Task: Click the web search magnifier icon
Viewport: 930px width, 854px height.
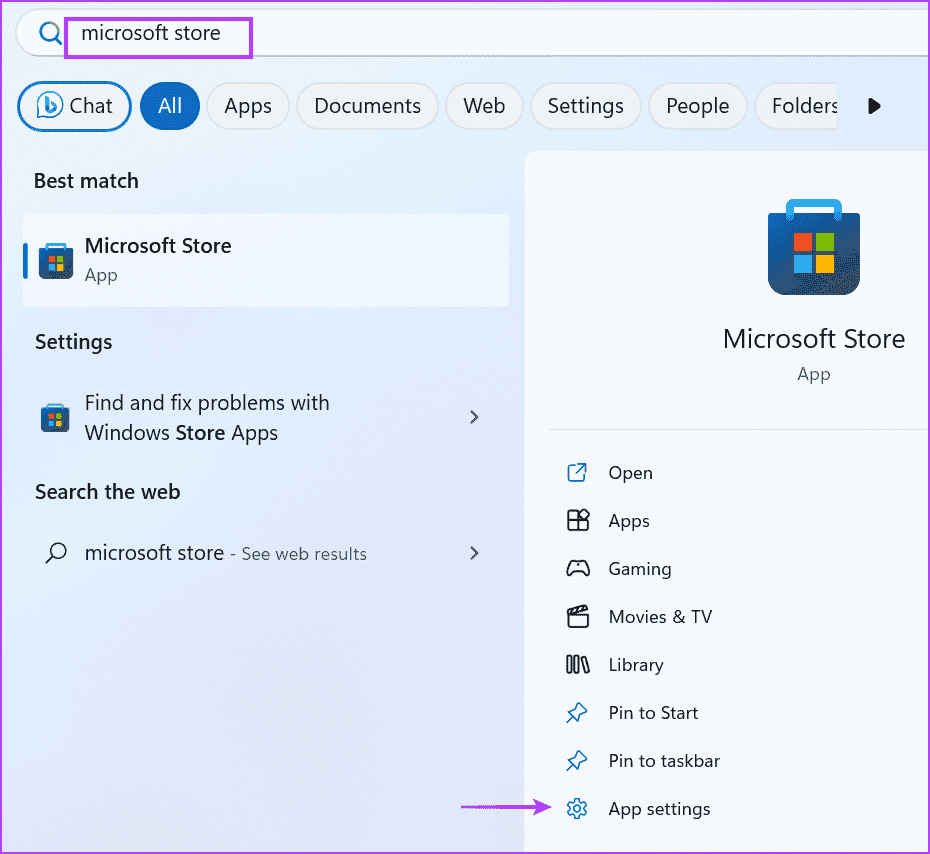Action: pos(56,553)
